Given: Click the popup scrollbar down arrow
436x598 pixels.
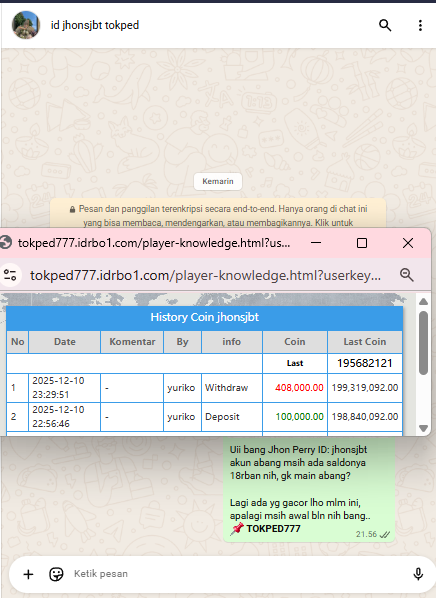Looking at the screenshot, I should click(x=423, y=428).
